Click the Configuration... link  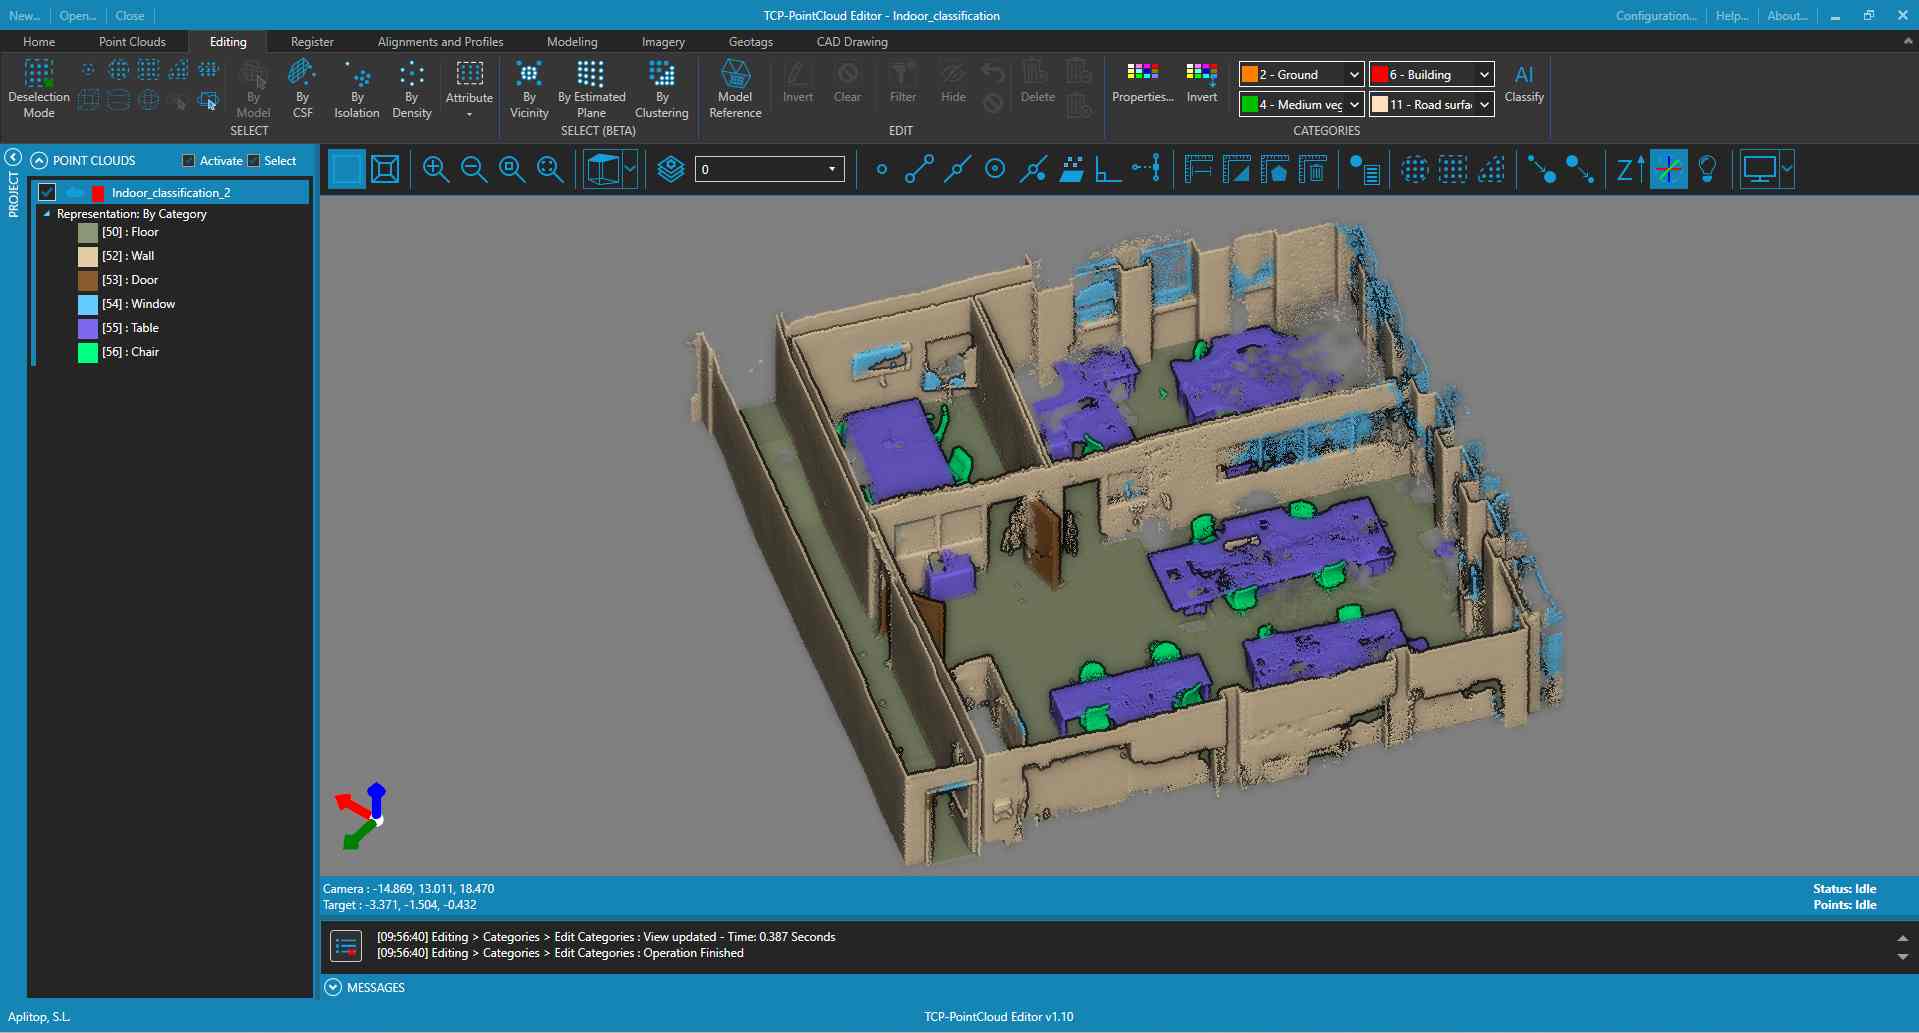1655,16
